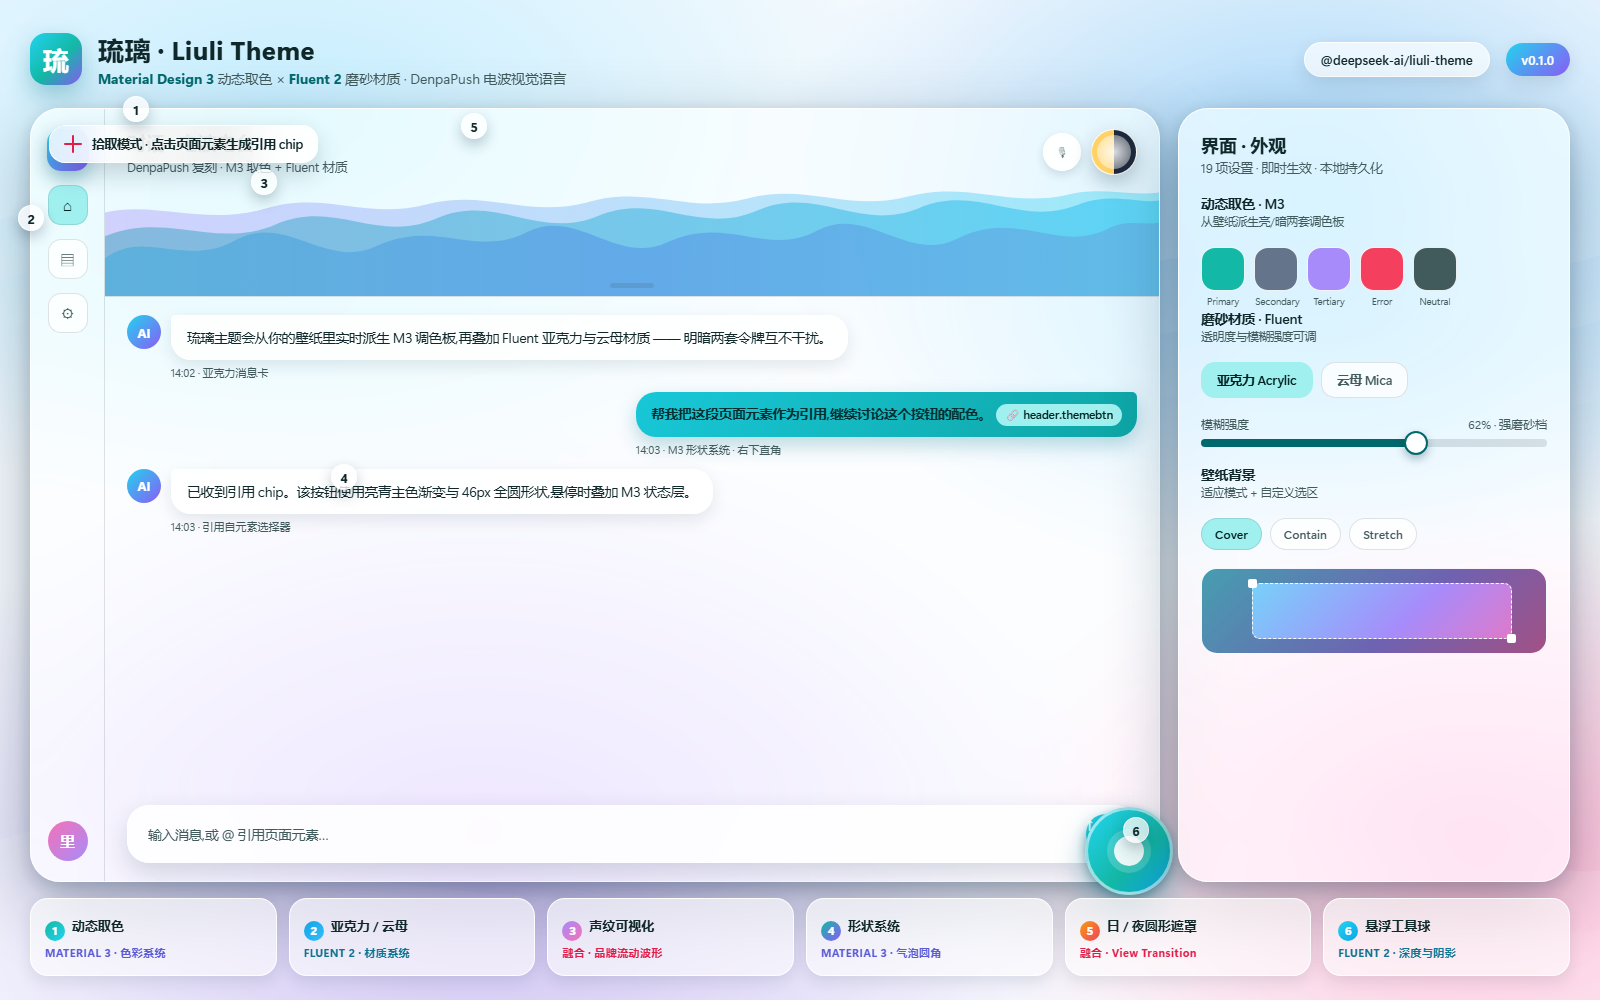This screenshot has width=1600, height=1000.
Task: Click the user message bubble 帮我把这段页面元素作为引用
Action: [886, 414]
